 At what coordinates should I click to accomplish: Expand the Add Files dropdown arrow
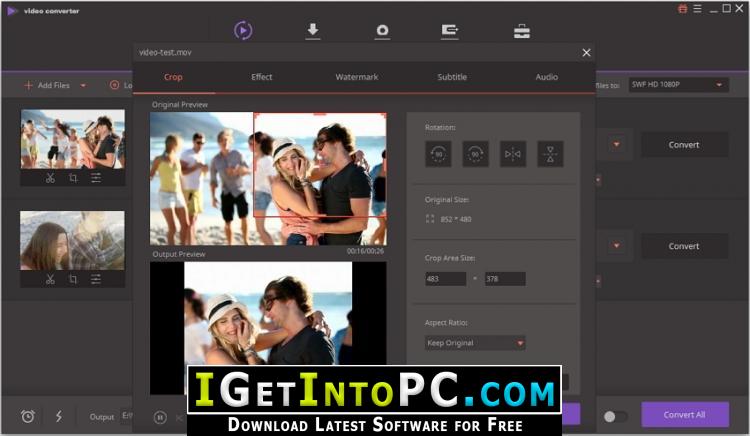tap(83, 86)
